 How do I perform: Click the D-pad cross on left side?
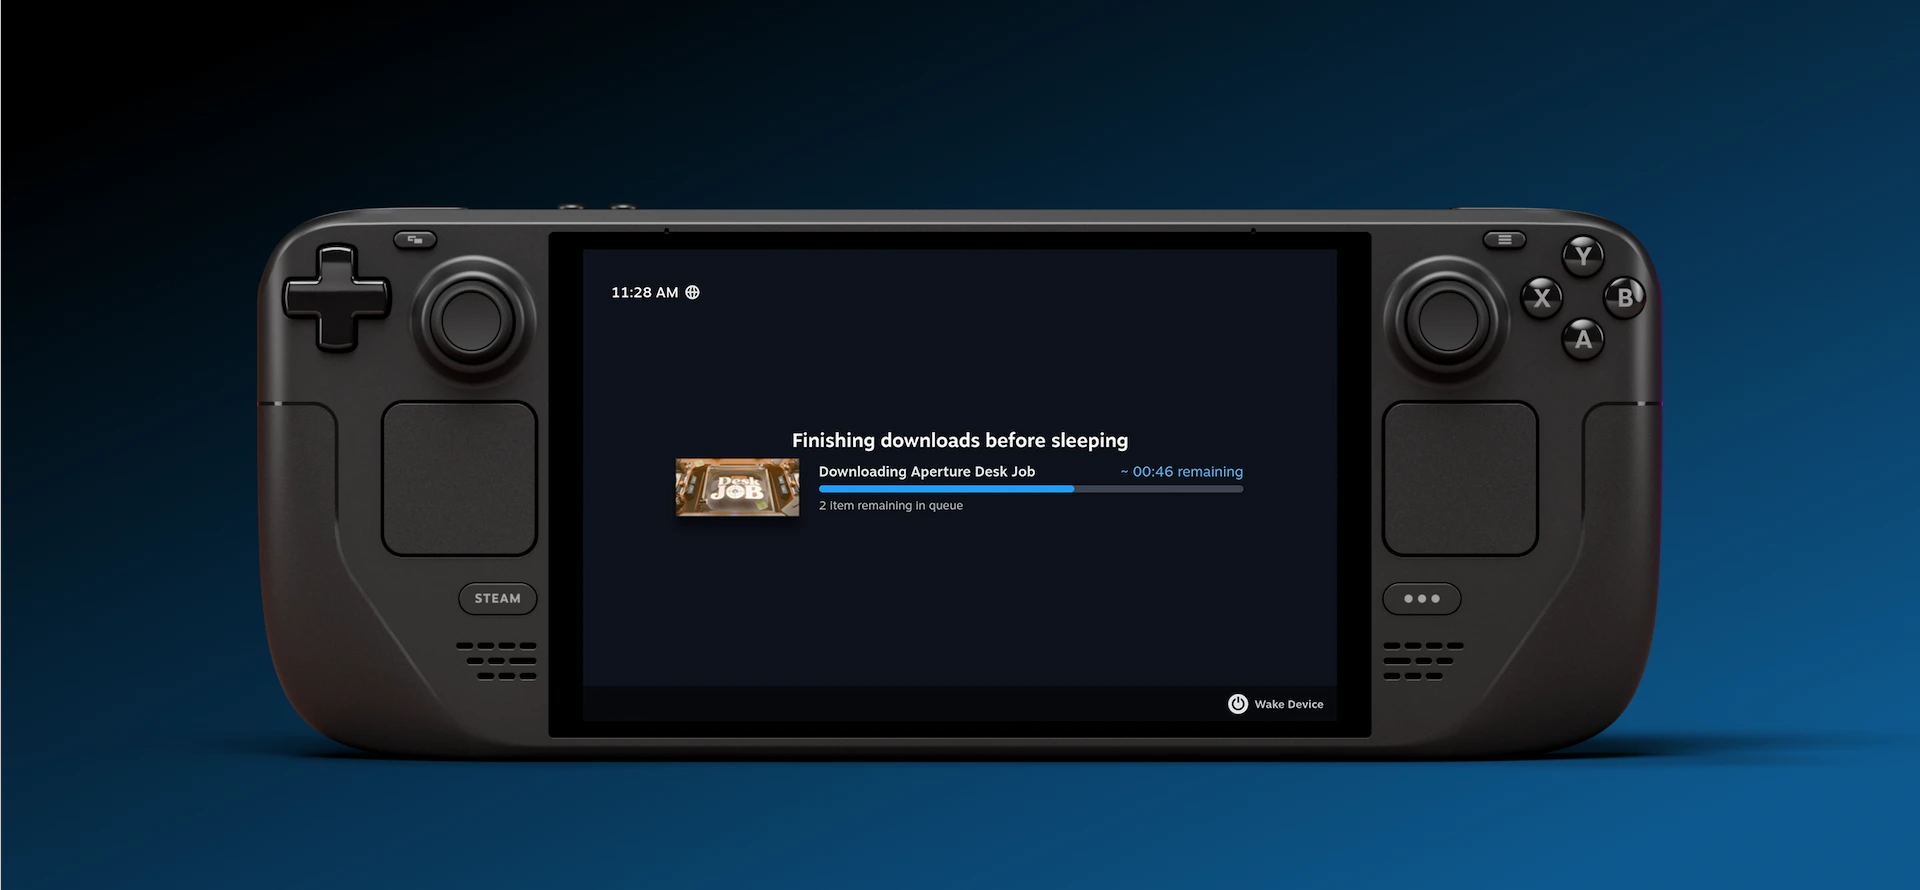click(x=337, y=298)
